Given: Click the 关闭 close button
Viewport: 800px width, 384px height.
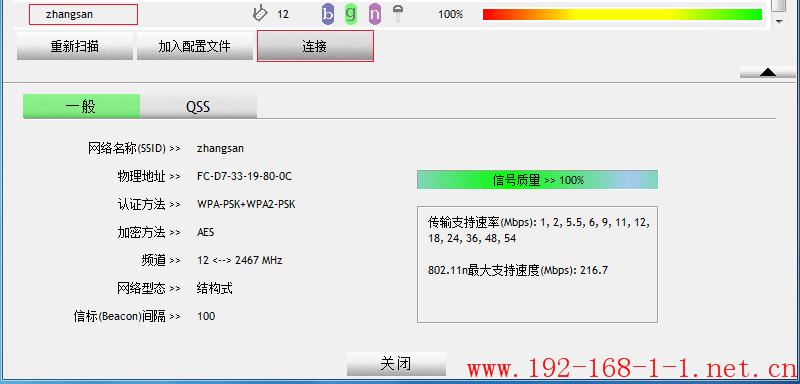Looking at the screenshot, I should click(x=396, y=364).
